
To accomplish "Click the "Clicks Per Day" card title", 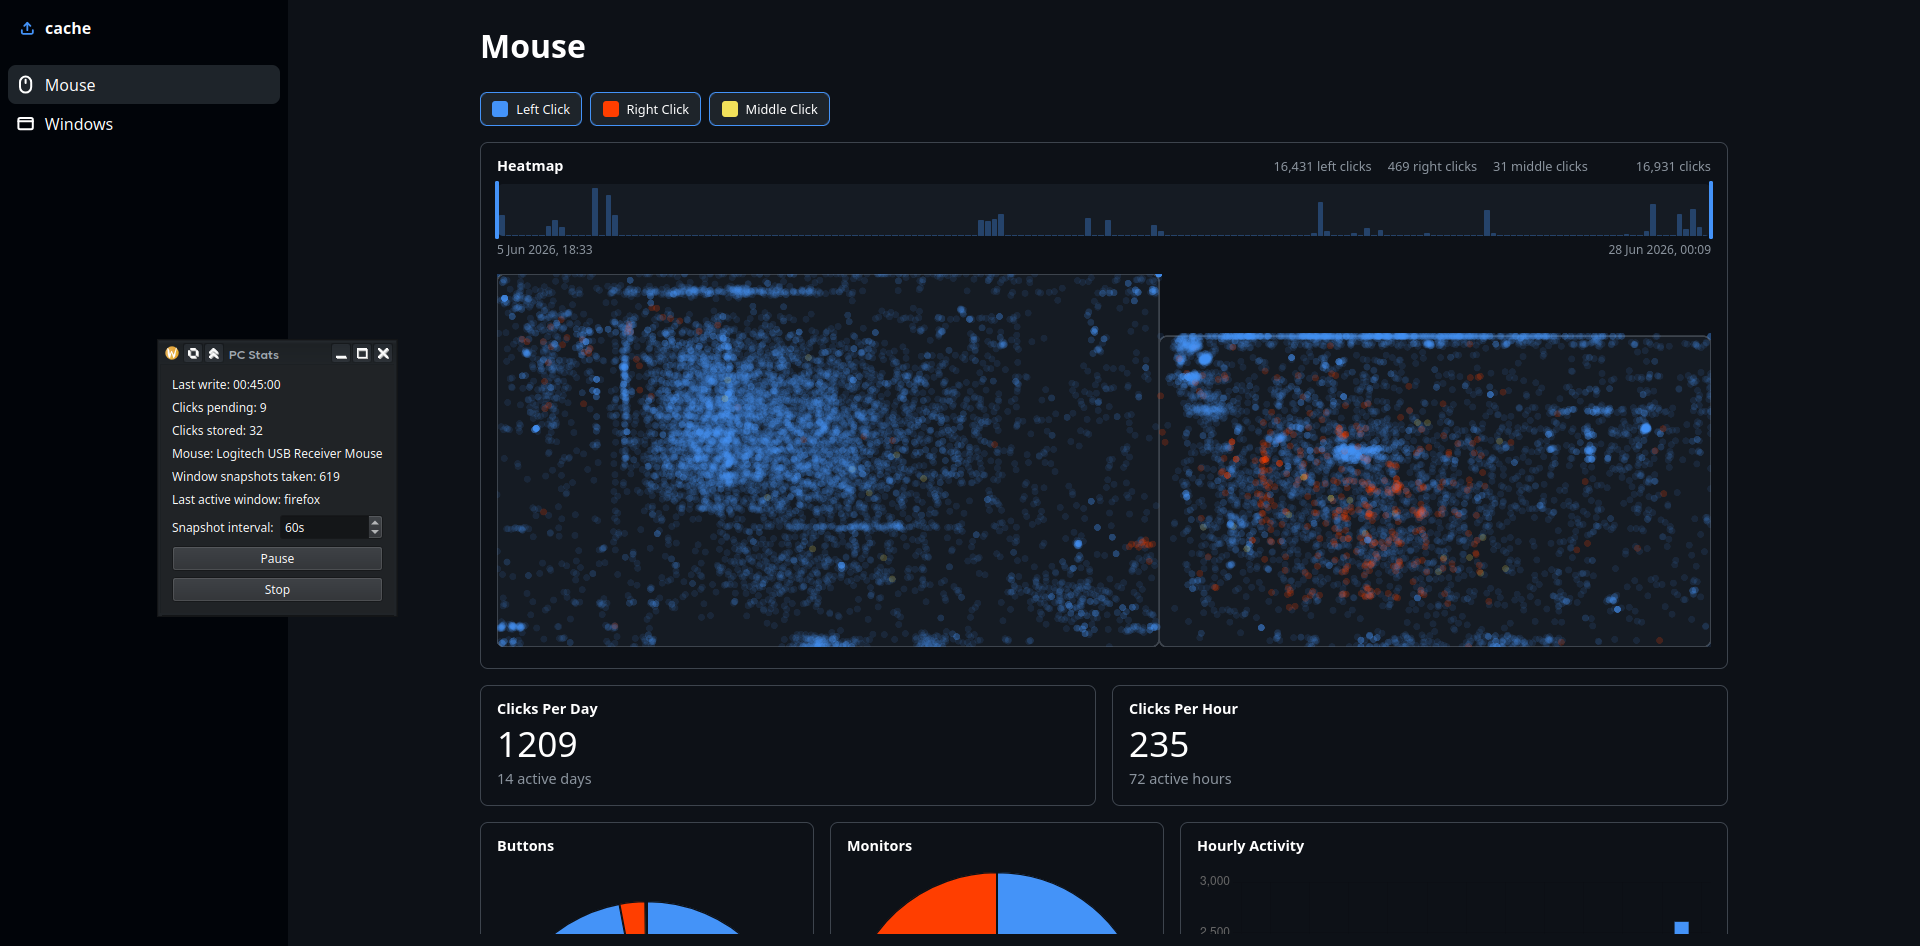I will [x=547, y=709].
